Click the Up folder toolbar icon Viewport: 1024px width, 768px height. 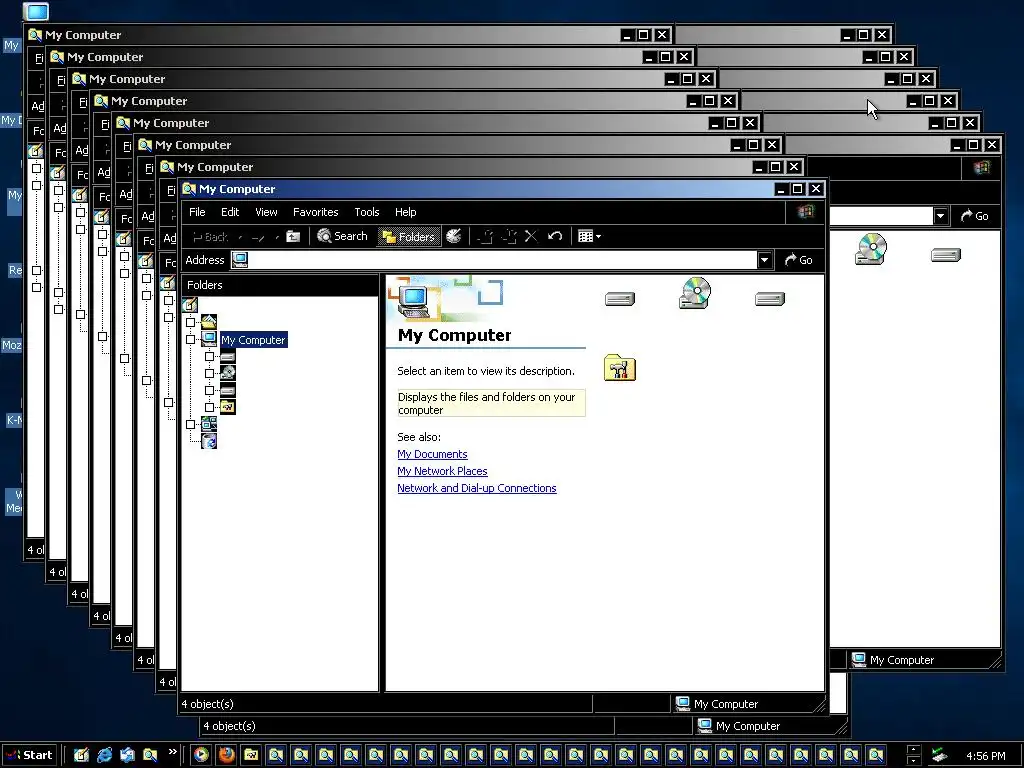(x=293, y=236)
